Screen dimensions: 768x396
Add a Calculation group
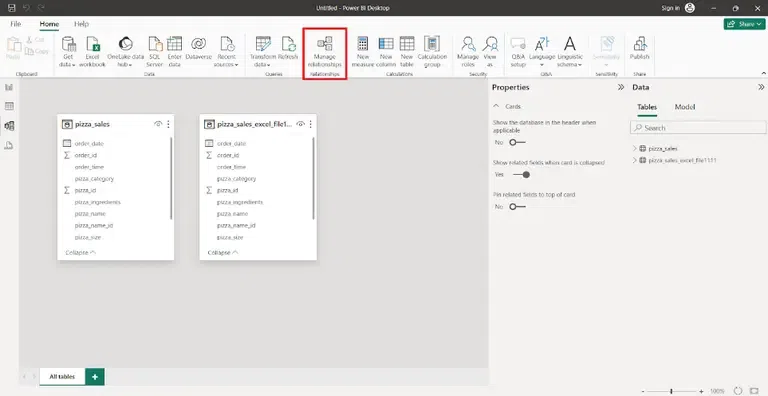[432, 51]
